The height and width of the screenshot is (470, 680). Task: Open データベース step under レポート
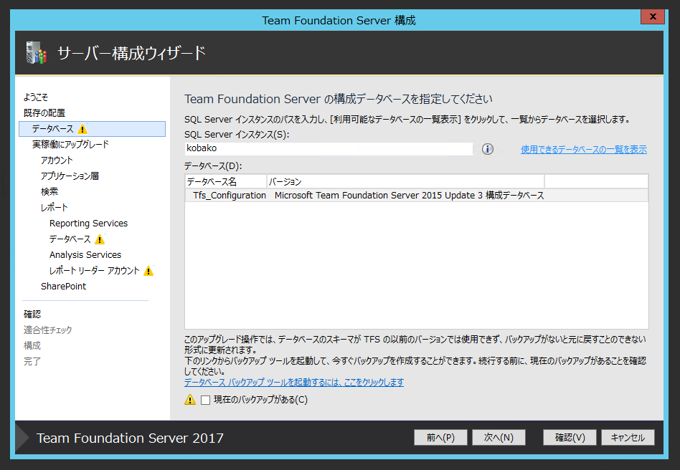(x=70, y=239)
